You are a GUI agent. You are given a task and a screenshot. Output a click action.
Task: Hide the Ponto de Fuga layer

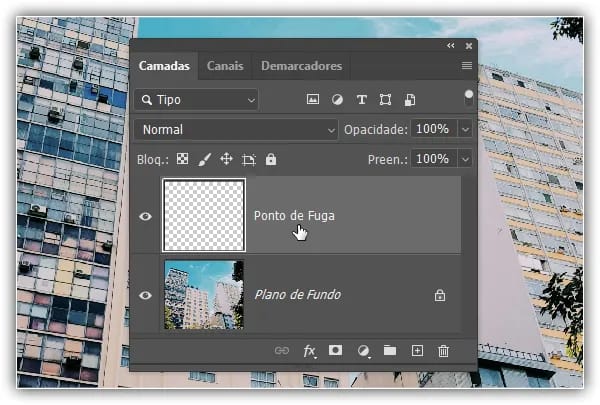click(145, 217)
